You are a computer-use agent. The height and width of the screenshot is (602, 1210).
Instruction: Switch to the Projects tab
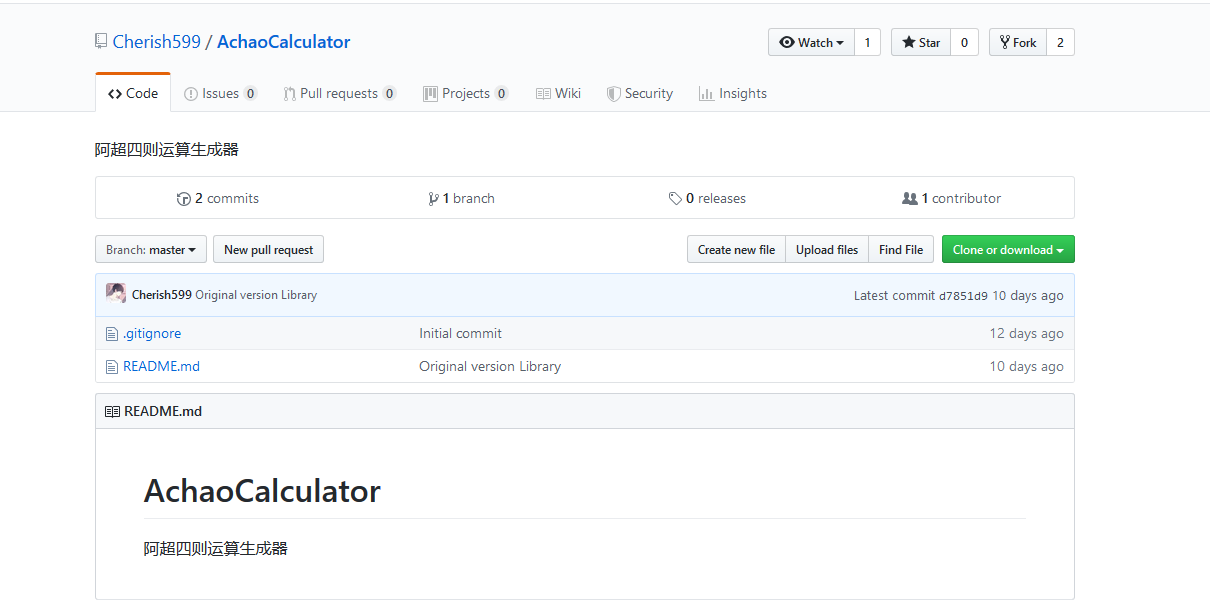pyautogui.click(x=466, y=93)
